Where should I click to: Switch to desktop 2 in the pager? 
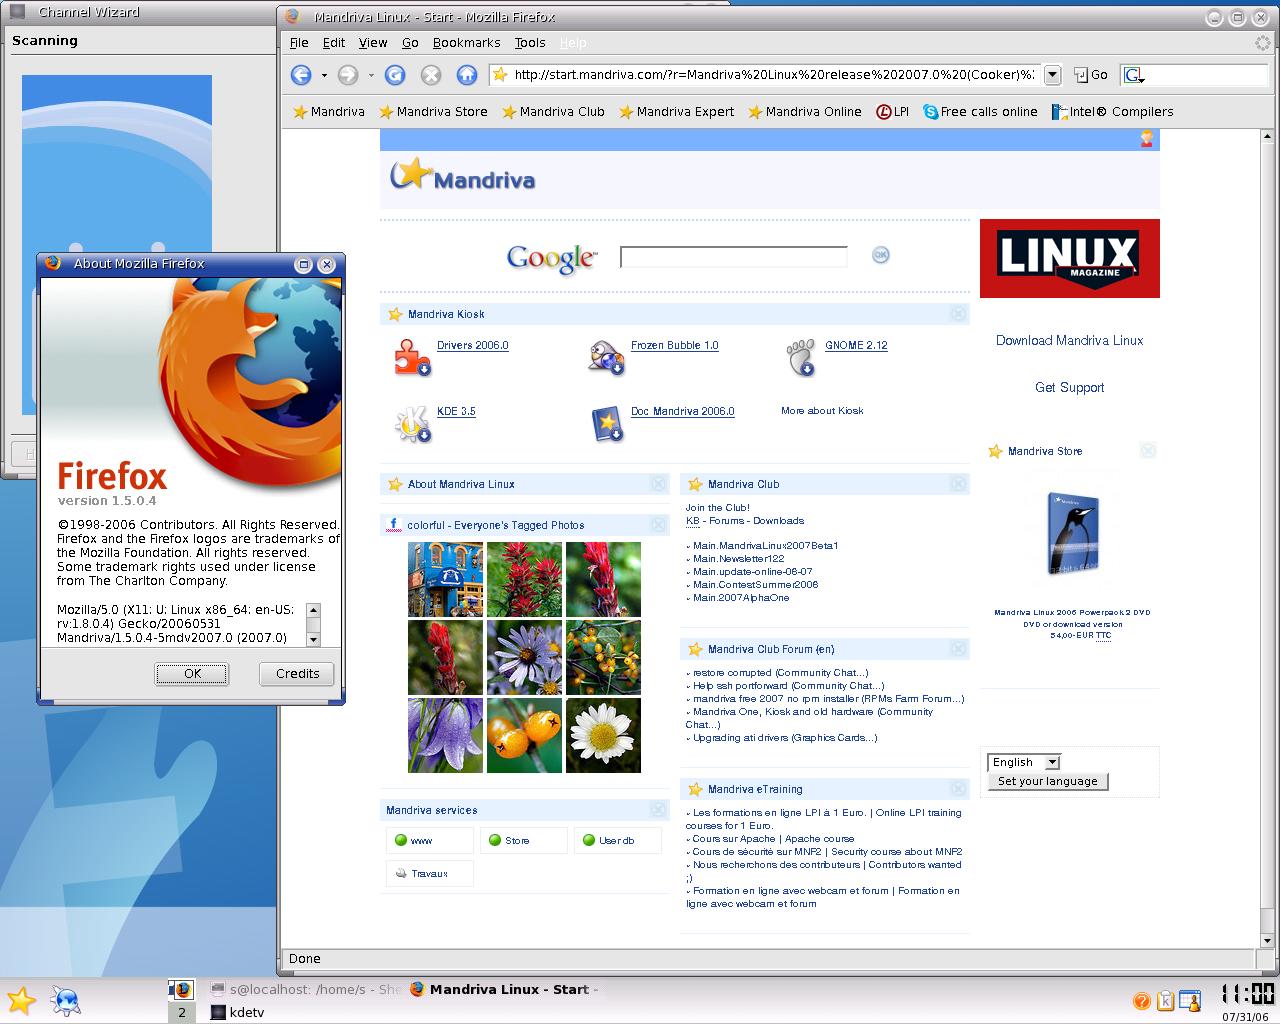tap(181, 1012)
